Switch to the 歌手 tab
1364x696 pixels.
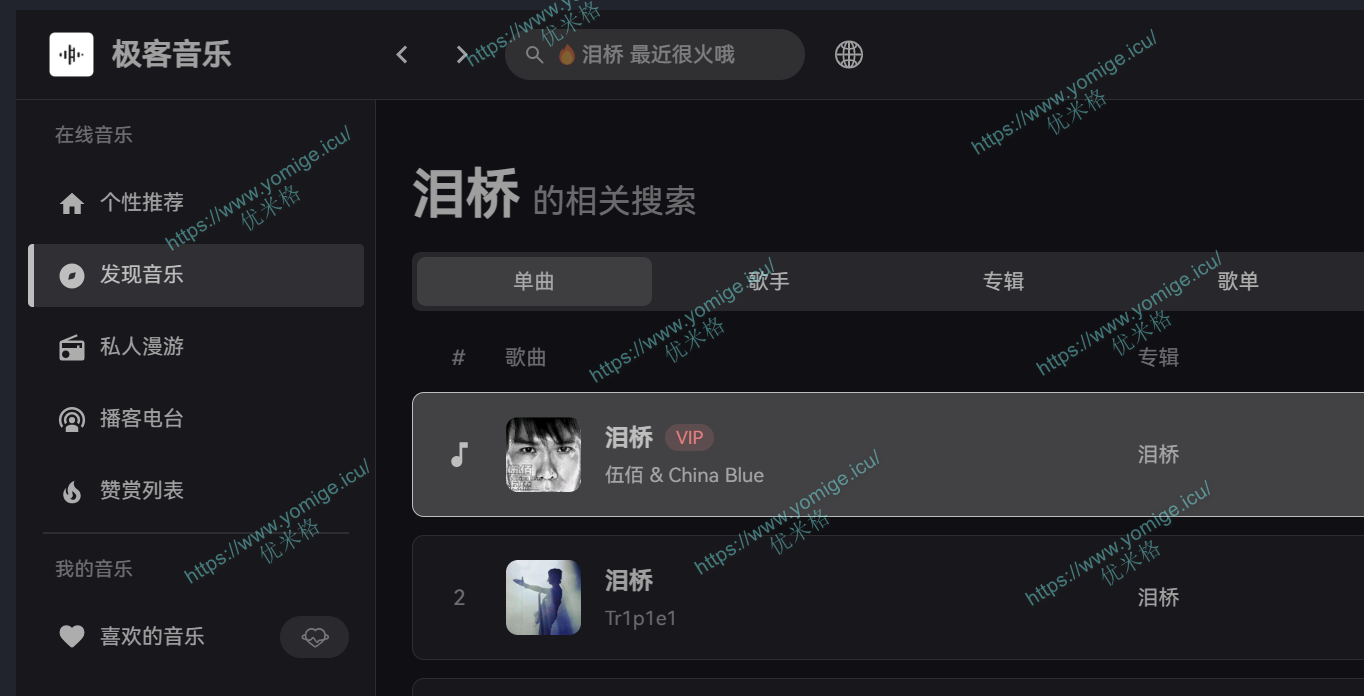(769, 281)
